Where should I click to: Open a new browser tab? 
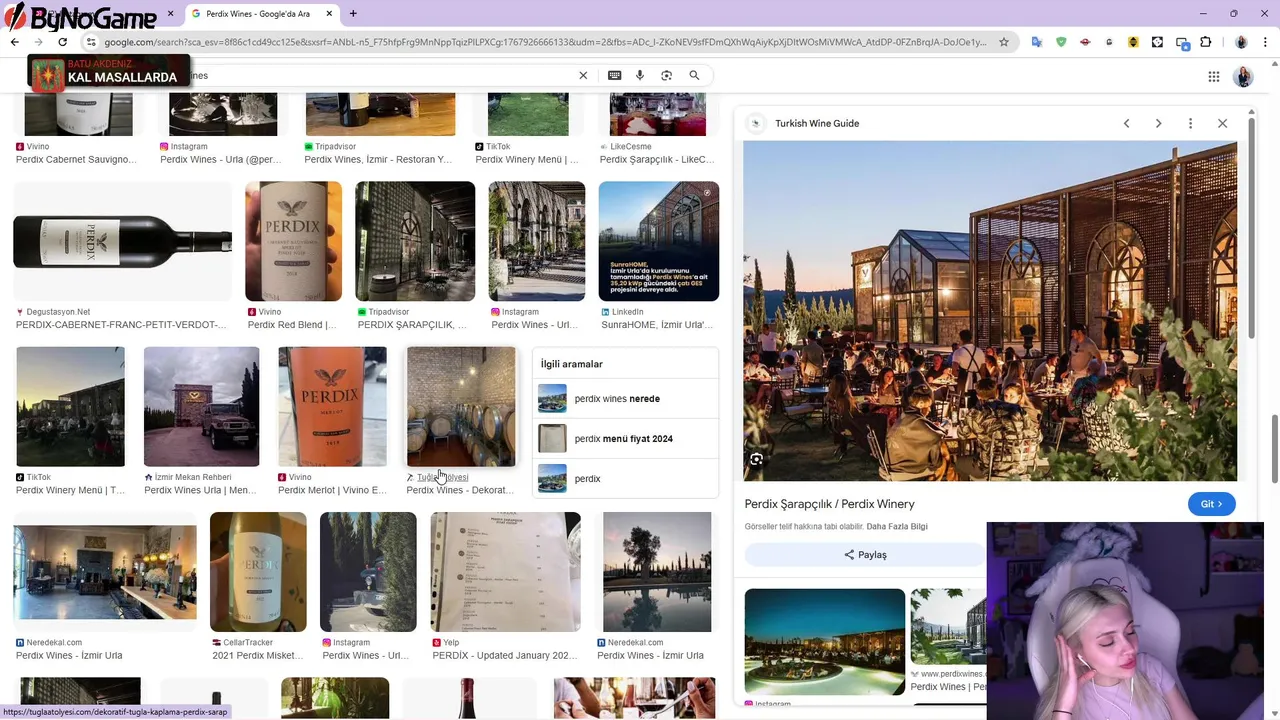point(353,13)
